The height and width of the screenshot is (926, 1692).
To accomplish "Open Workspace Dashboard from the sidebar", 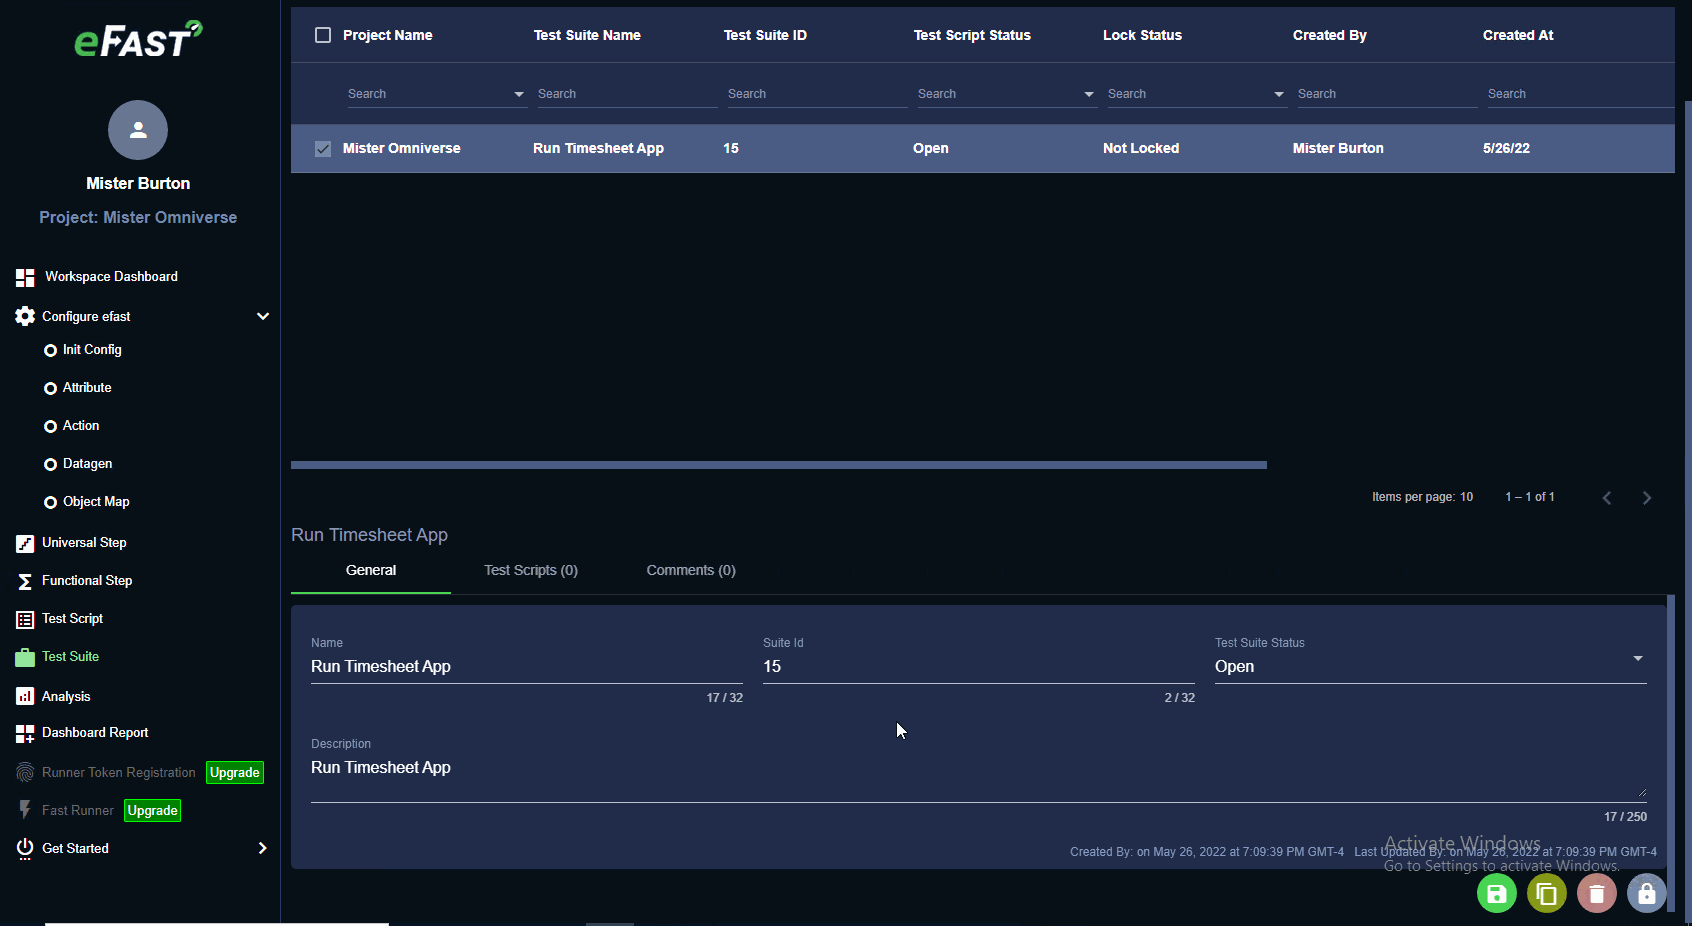I will (111, 277).
